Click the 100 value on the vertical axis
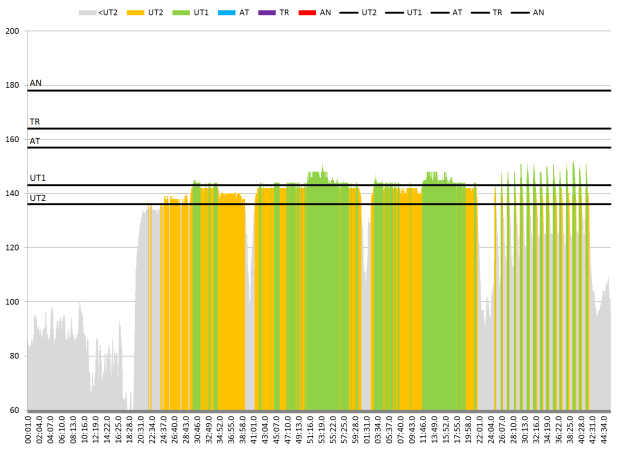Viewport: 620px width, 449px height. tap(13, 302)
